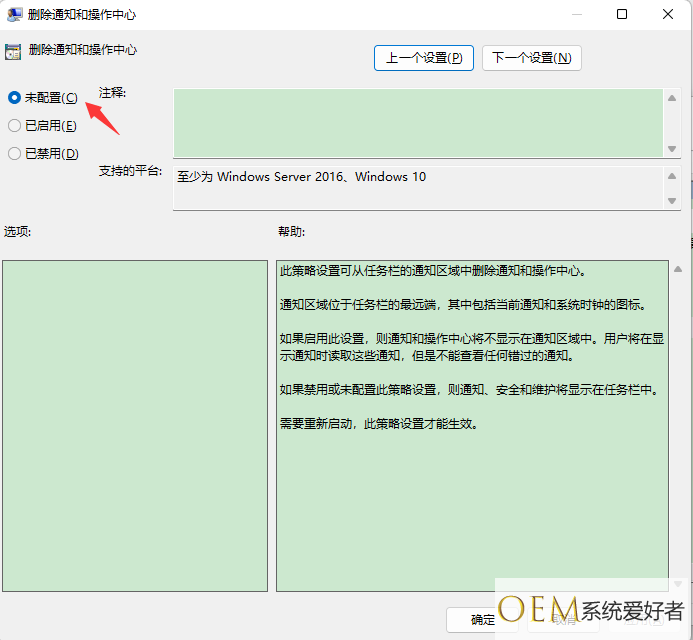Click the 删除通知和操作中心 title bar text

pos(83,15)
